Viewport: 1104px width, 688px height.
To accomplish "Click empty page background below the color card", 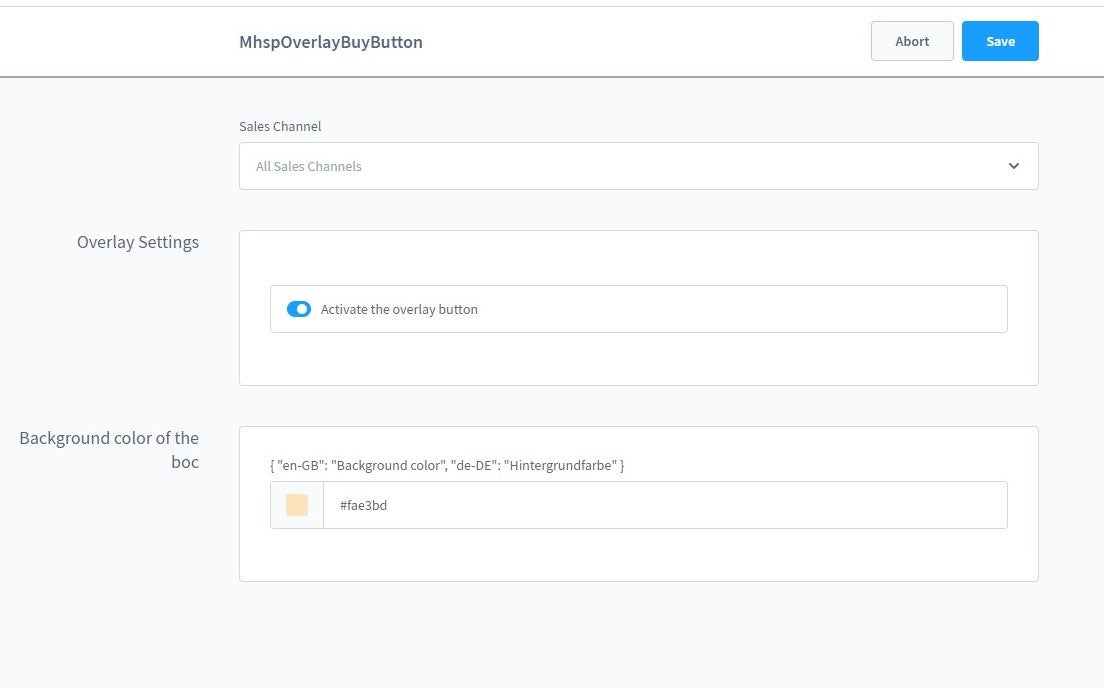I will (x=638, y=635).
